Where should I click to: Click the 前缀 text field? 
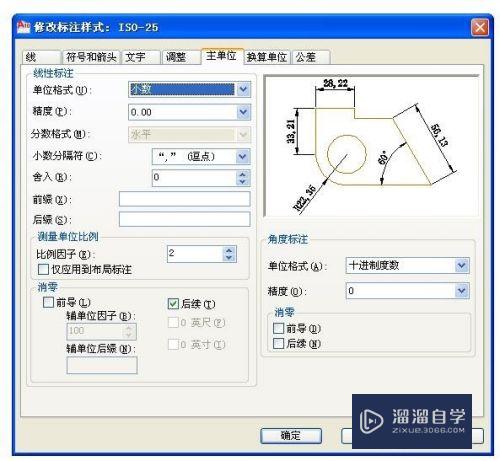tap(185, 199)
